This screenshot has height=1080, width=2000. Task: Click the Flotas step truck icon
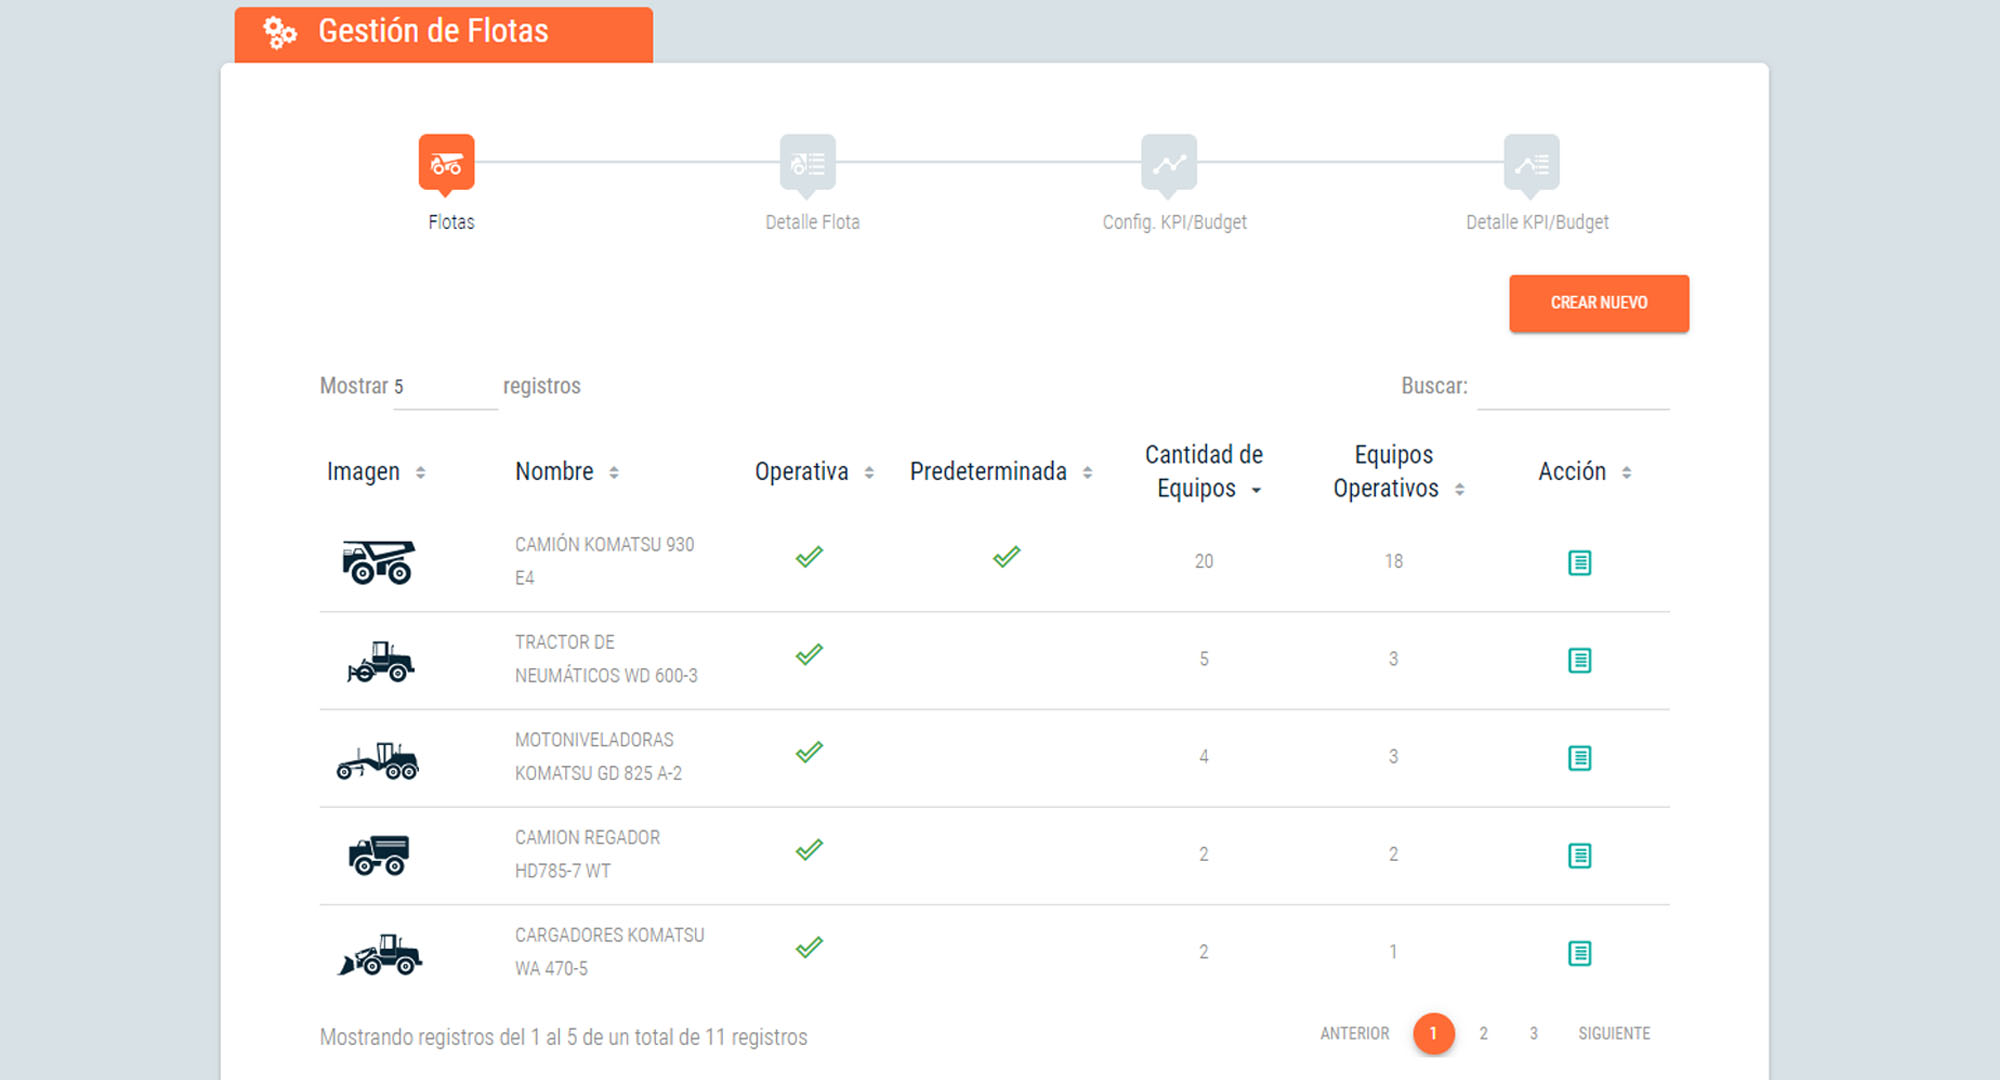click(x=446, y=163)
